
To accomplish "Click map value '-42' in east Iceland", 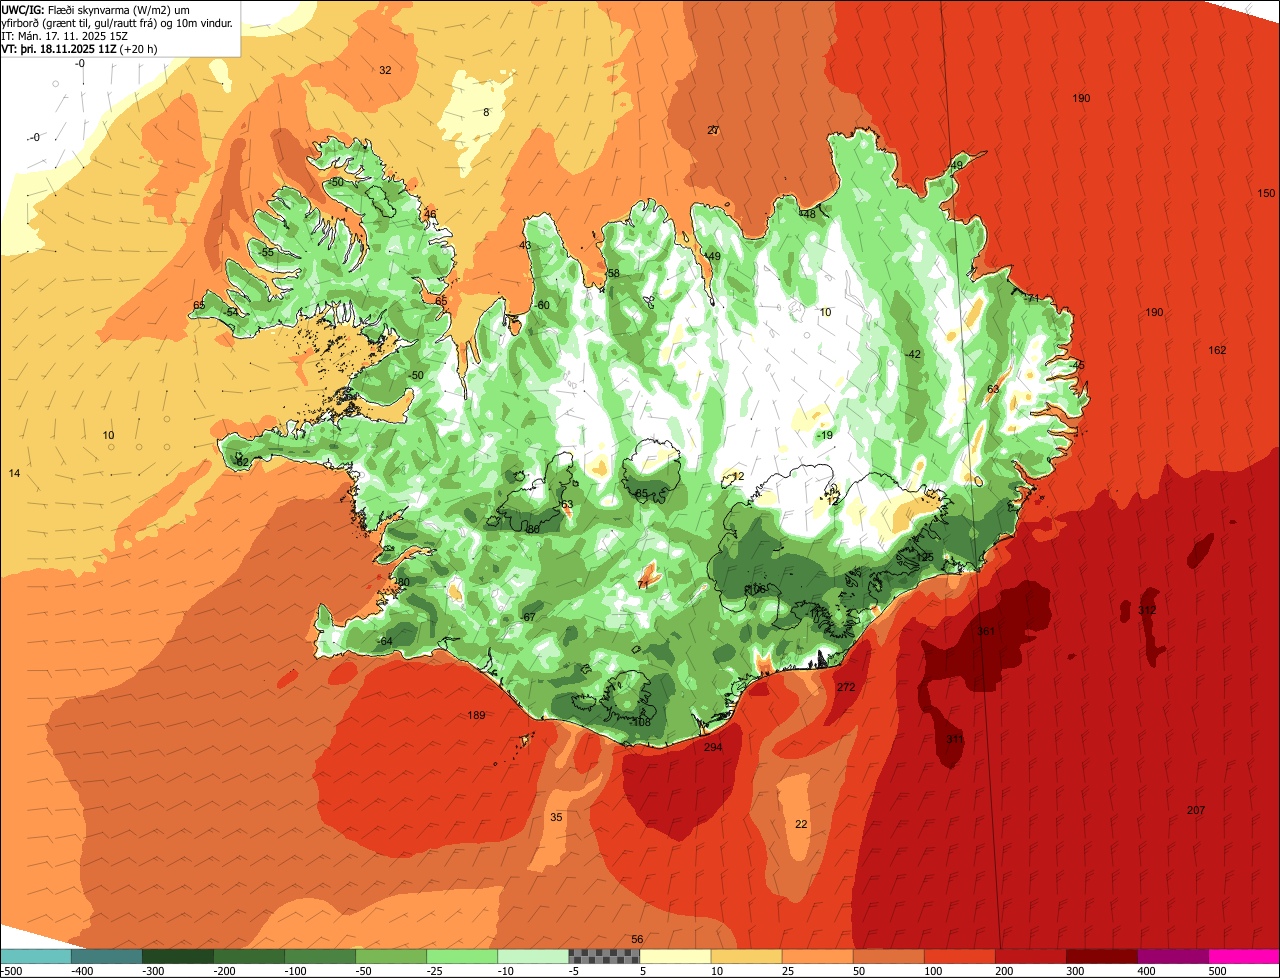I will pyautogui.click(x=912, y=354).
